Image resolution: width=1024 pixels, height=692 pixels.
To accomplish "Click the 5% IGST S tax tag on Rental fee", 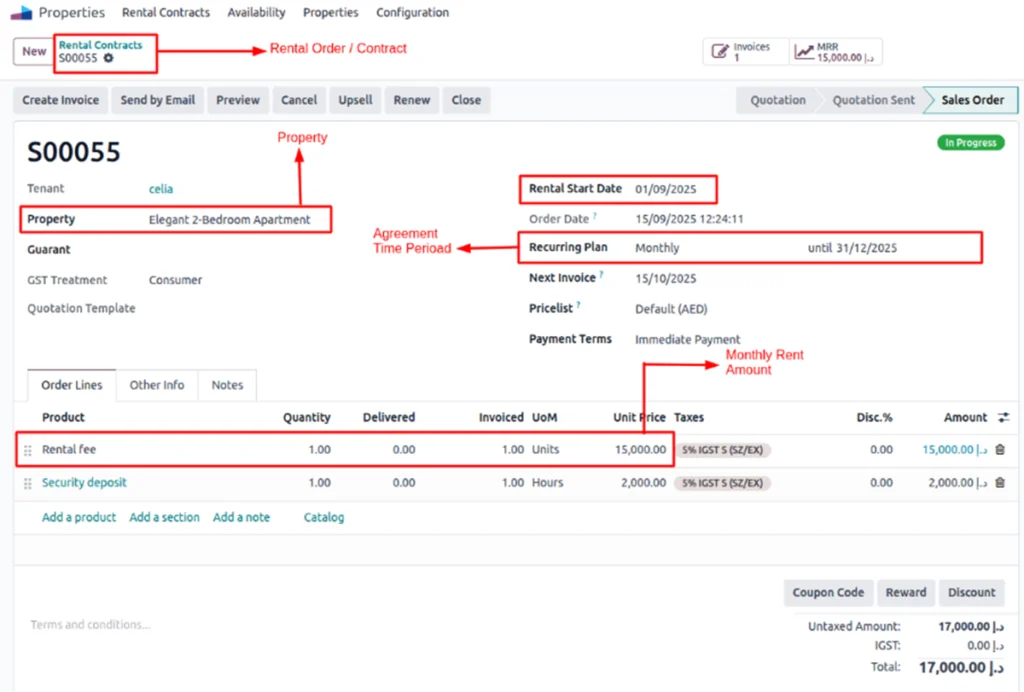I will click(x=722, y=450).
